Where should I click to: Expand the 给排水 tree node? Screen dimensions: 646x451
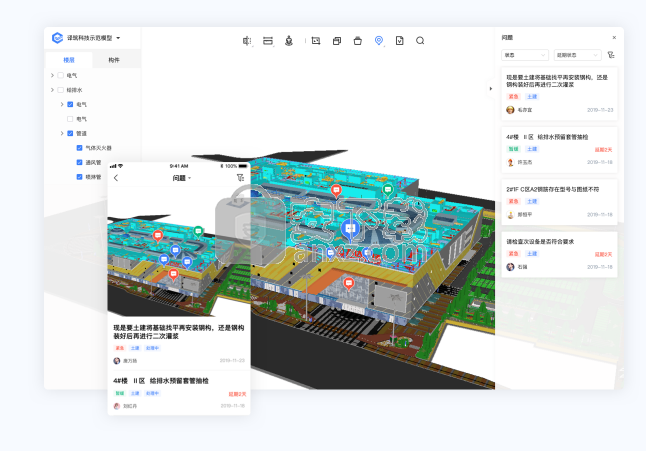[52, 90]
